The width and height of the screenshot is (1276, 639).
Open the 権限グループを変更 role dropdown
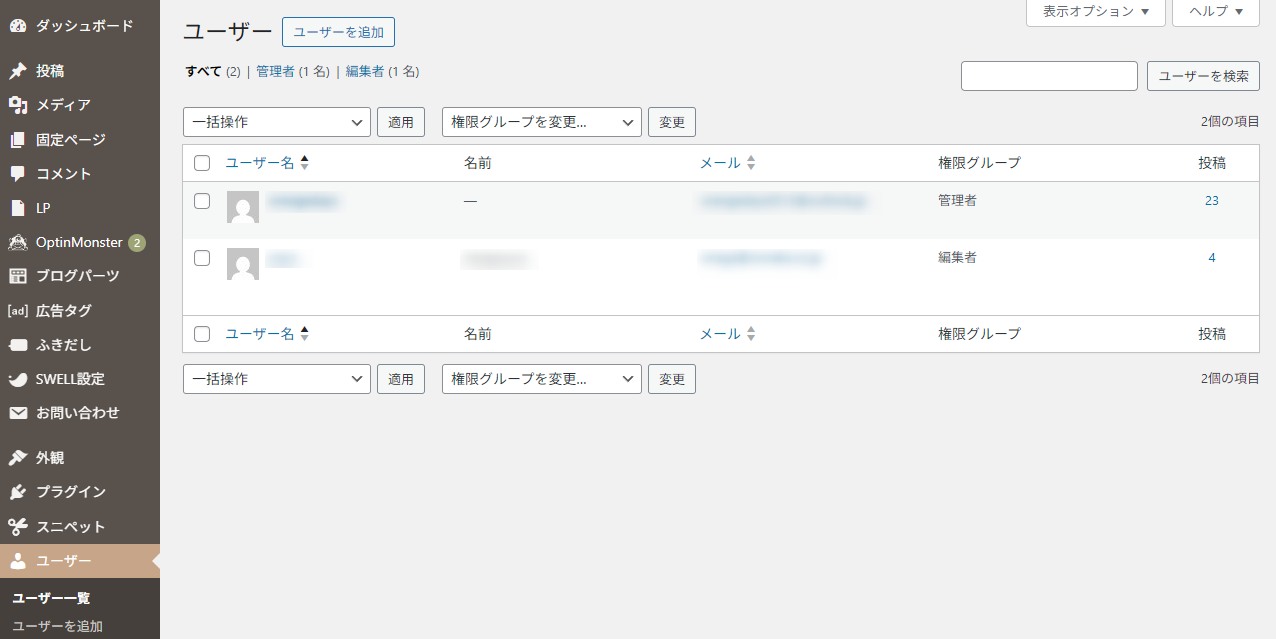541,121
